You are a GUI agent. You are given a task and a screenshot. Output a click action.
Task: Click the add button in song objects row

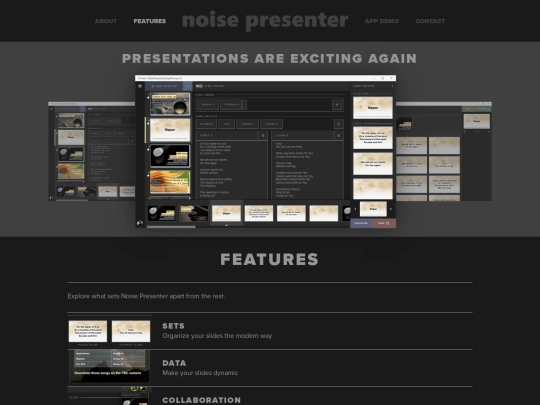[x=339, y=124]
